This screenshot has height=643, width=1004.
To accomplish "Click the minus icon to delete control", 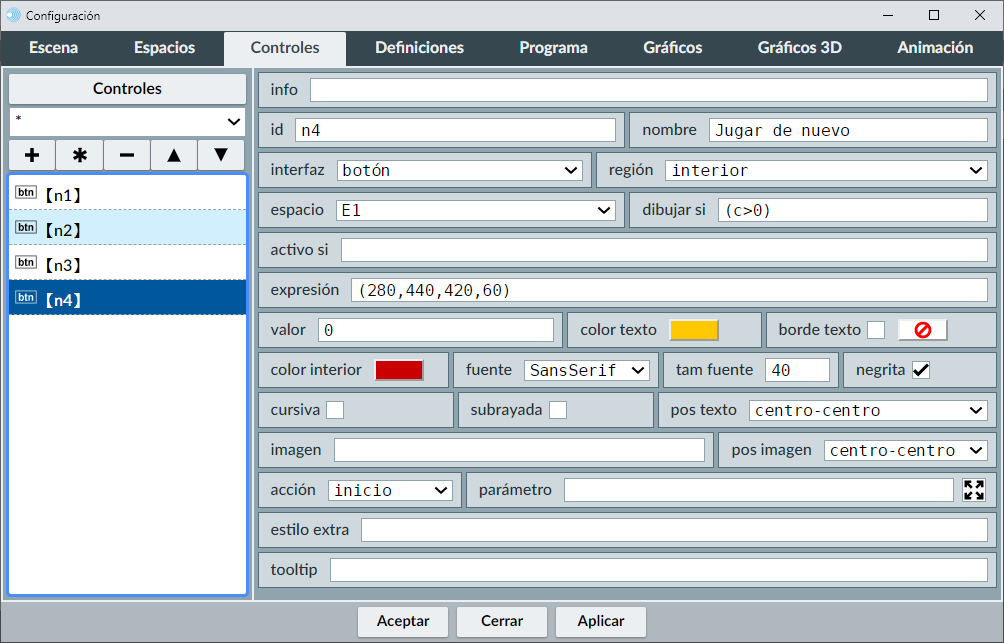I will pos(127,155).
